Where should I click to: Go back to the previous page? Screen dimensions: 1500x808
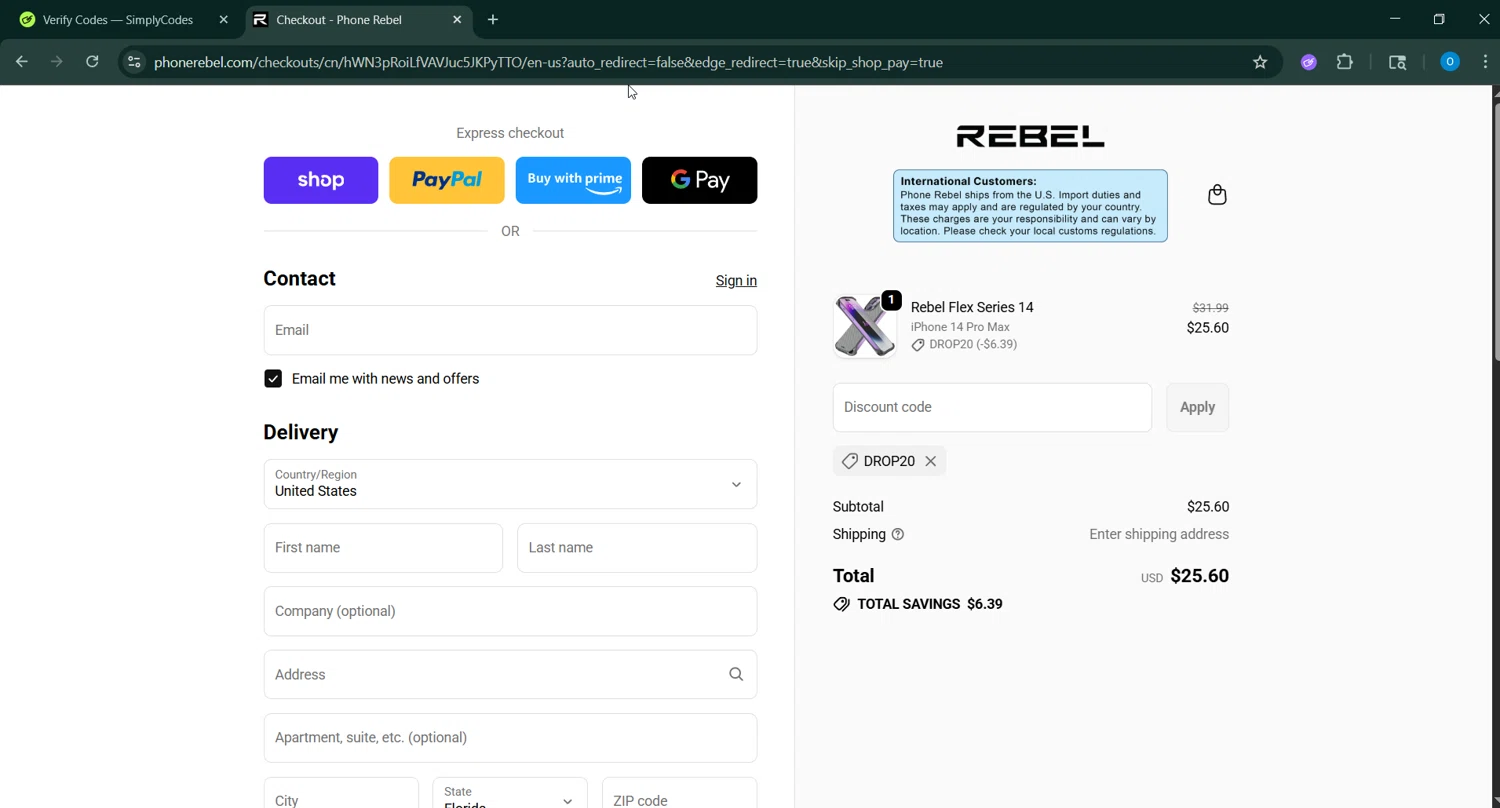[22, 62]
